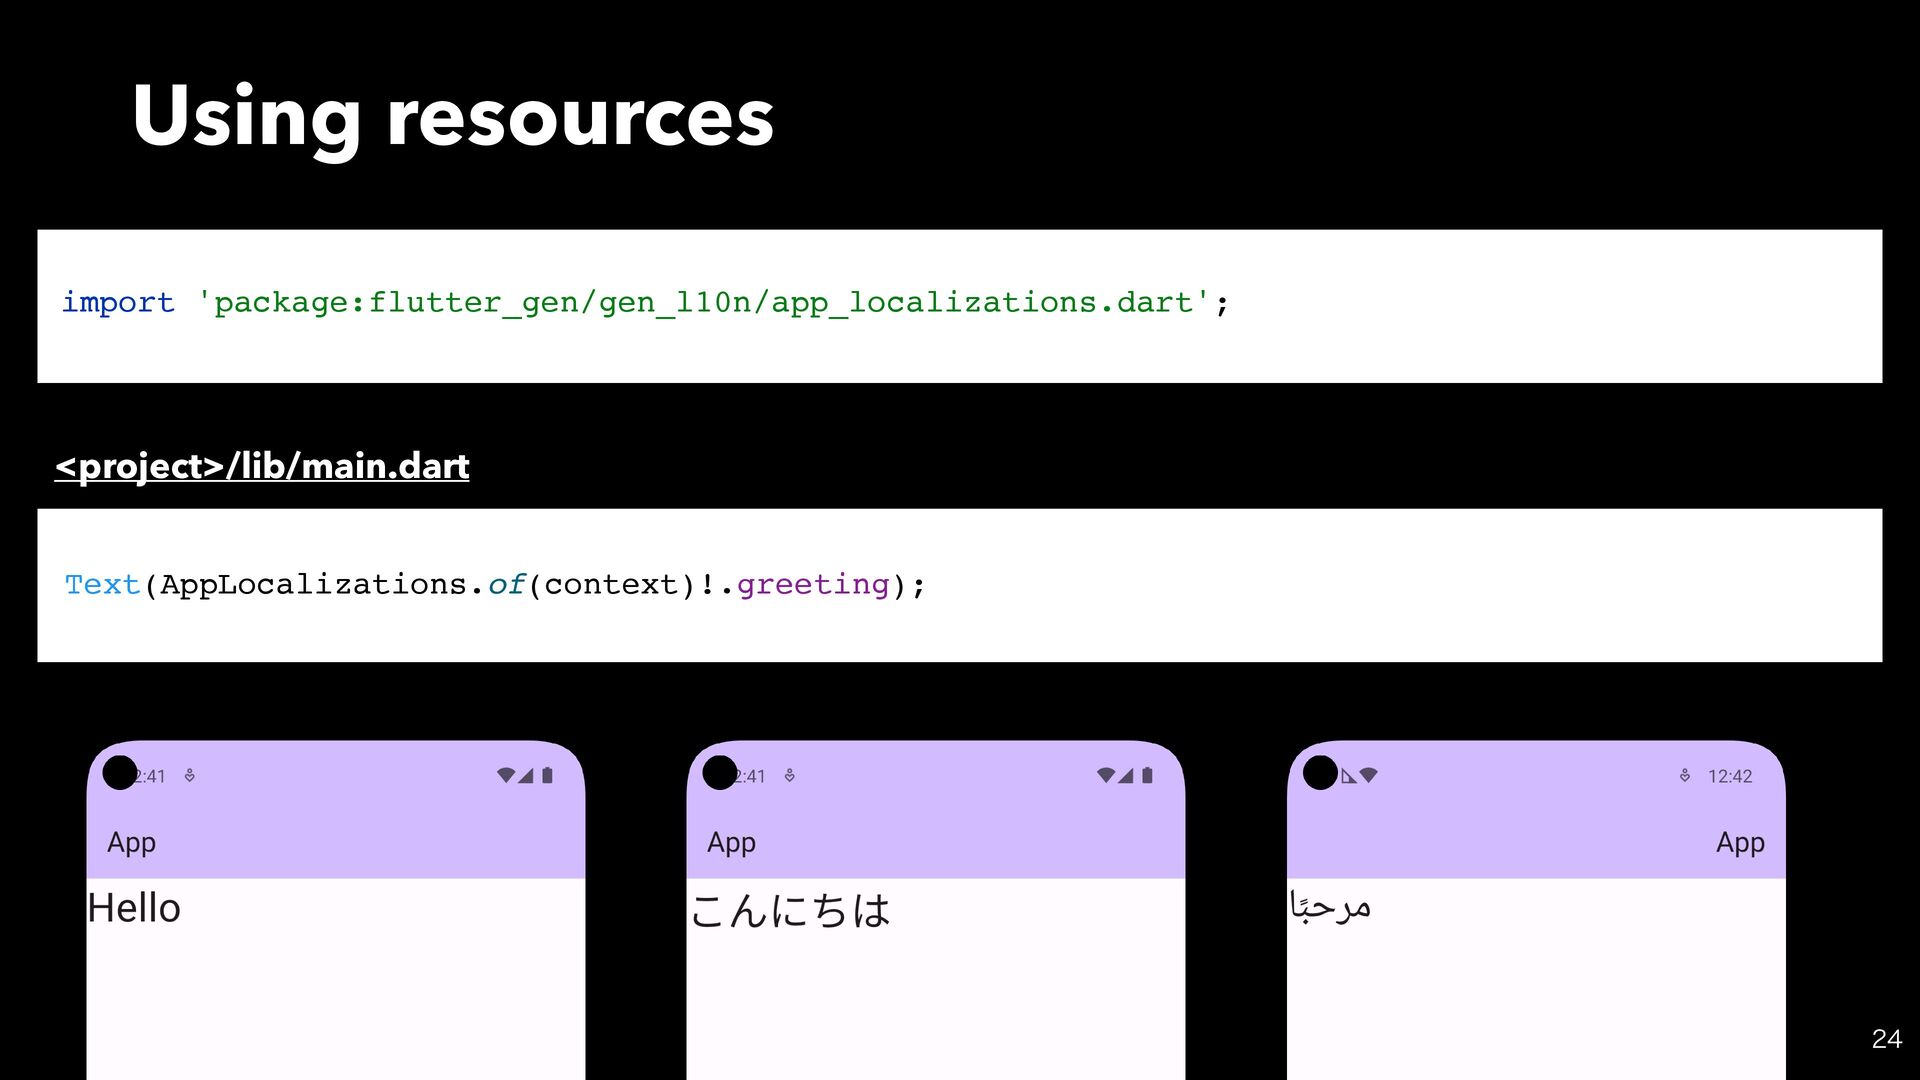The height and width of the screenshot is (1080, 1920).
Task: Click the slide number 24
Action: (x=1886, y=1039)
